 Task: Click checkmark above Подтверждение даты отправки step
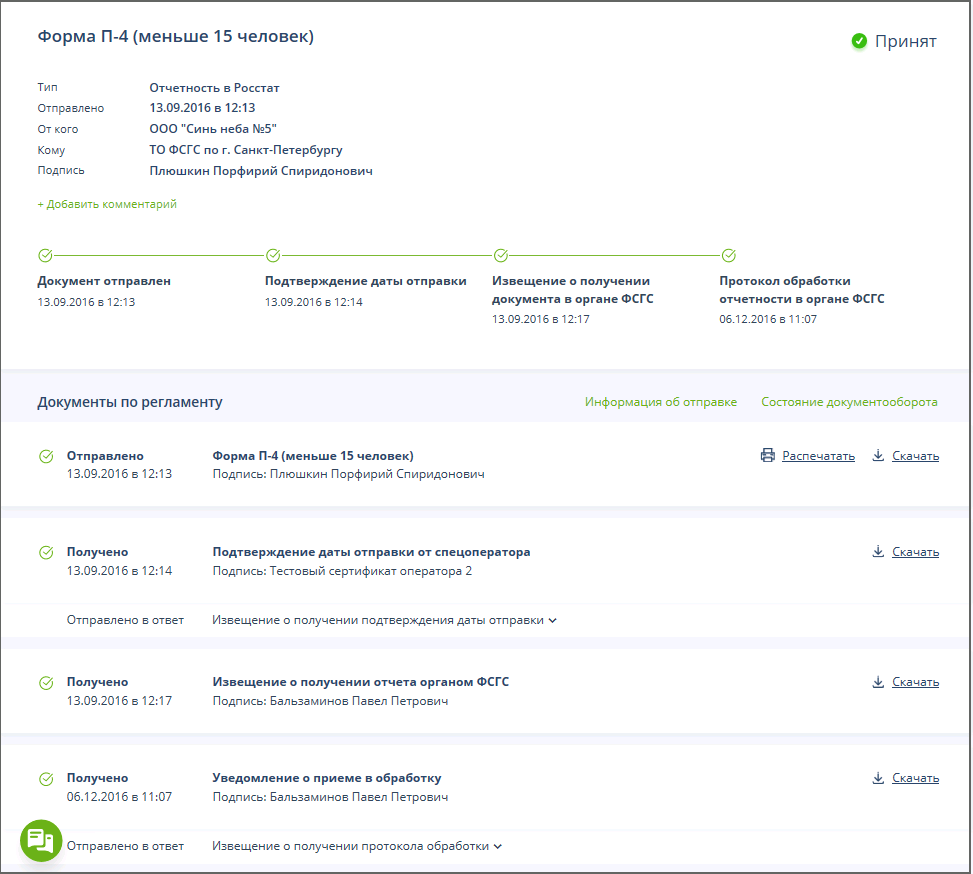coord(273,255)
